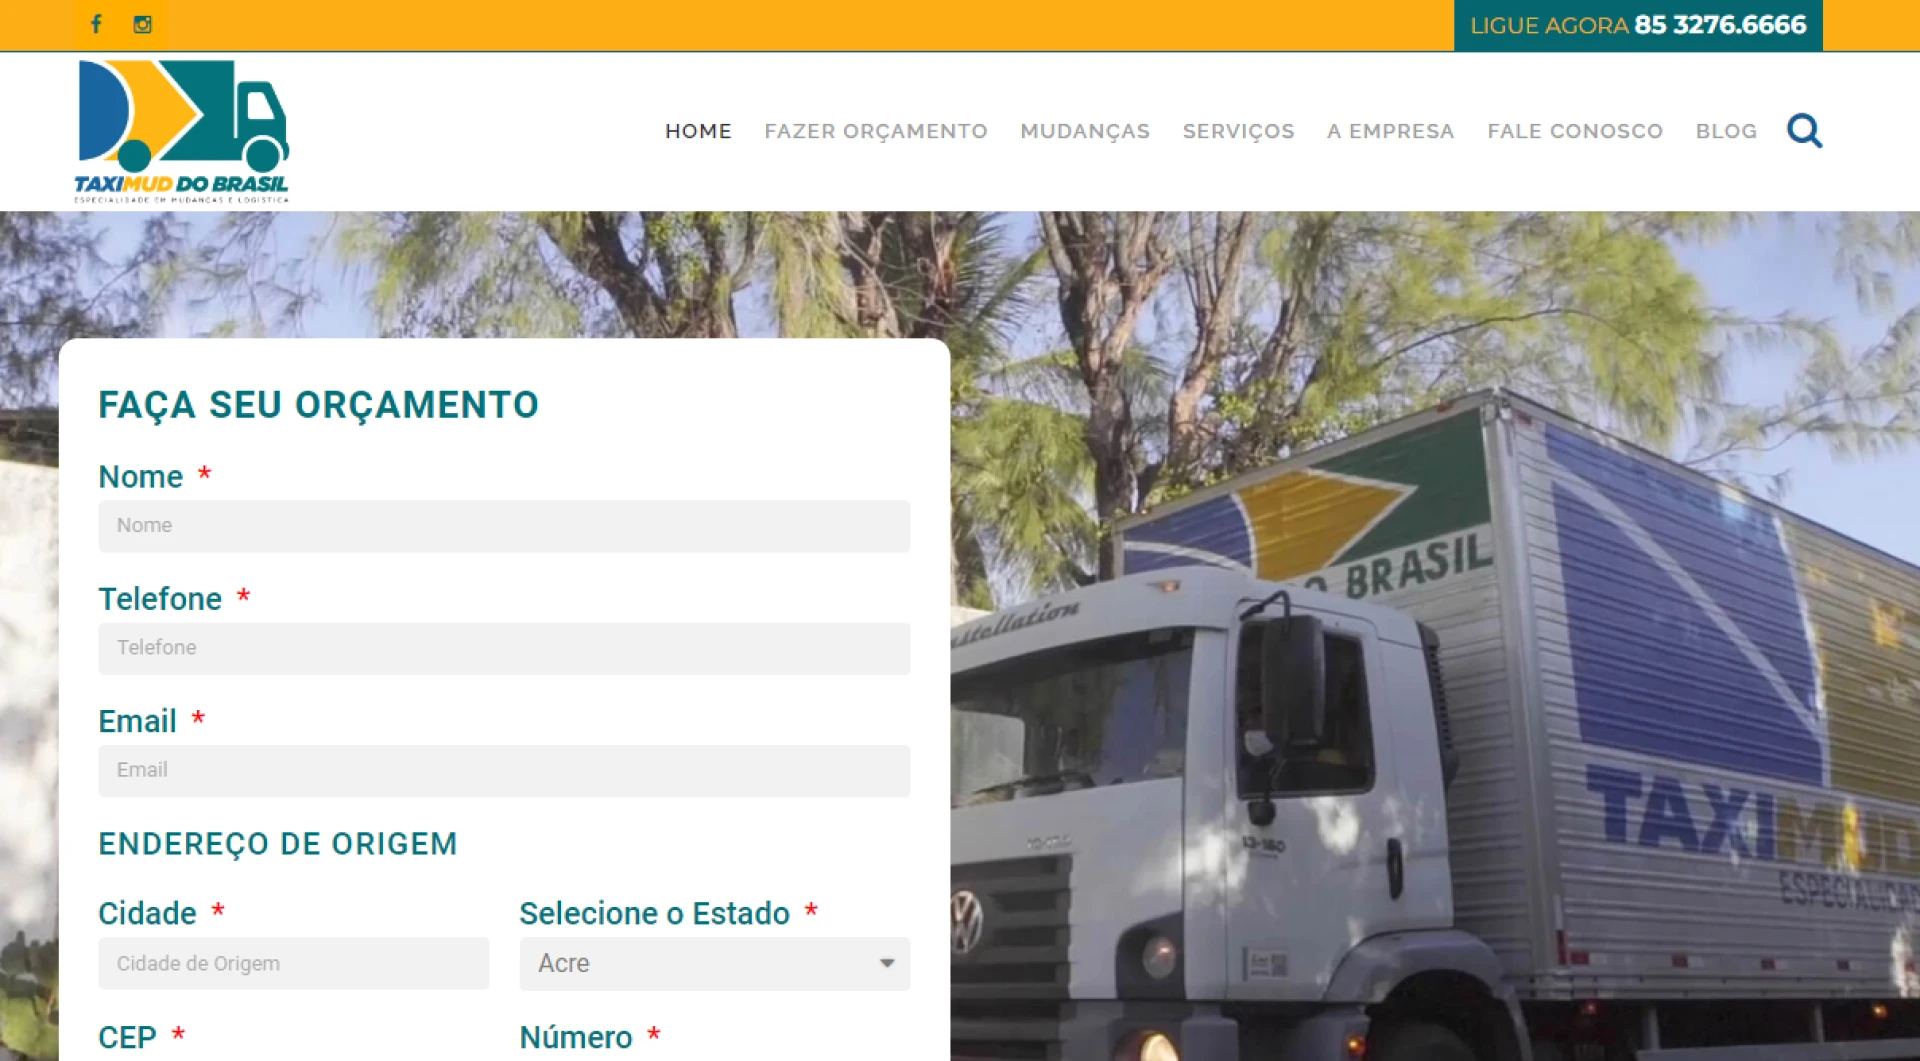Image resolution: width=1920 pixels, height=1061 pixels.
Task: Click the Cidade de Origem field
Action: tap(293, 963)
